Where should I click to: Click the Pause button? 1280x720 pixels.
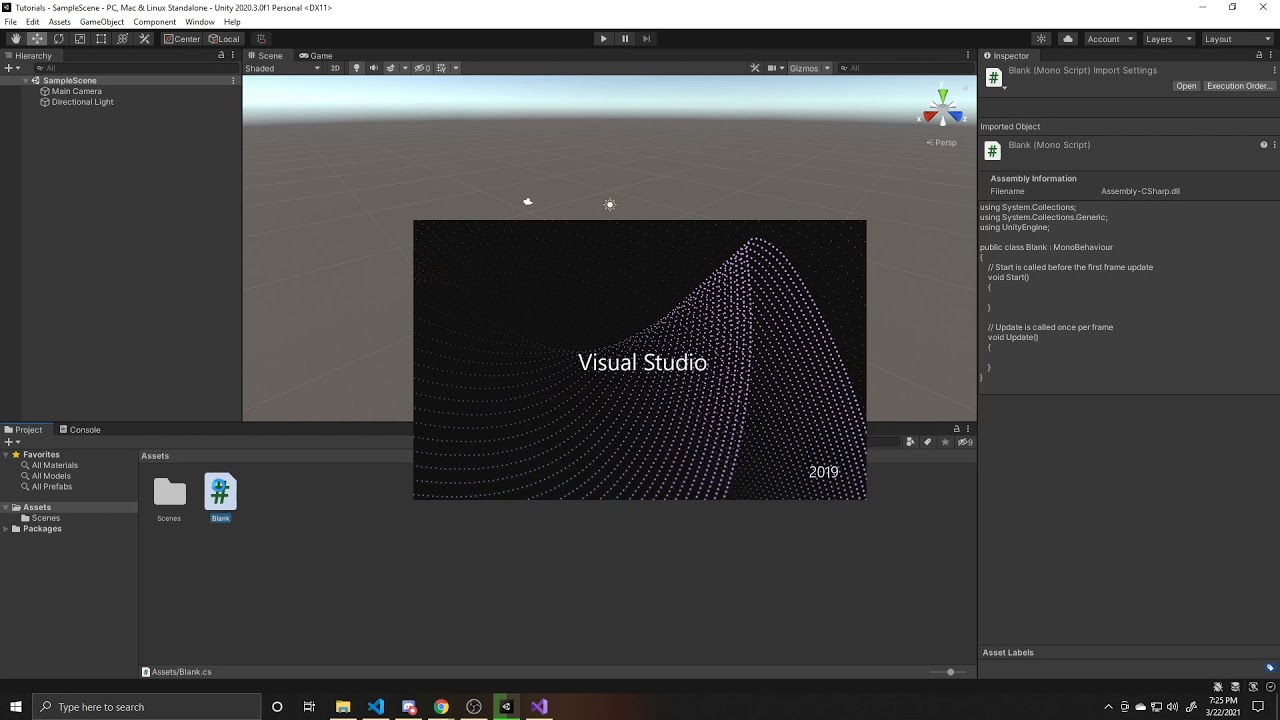pyautogui.click(x=625, y=39)
